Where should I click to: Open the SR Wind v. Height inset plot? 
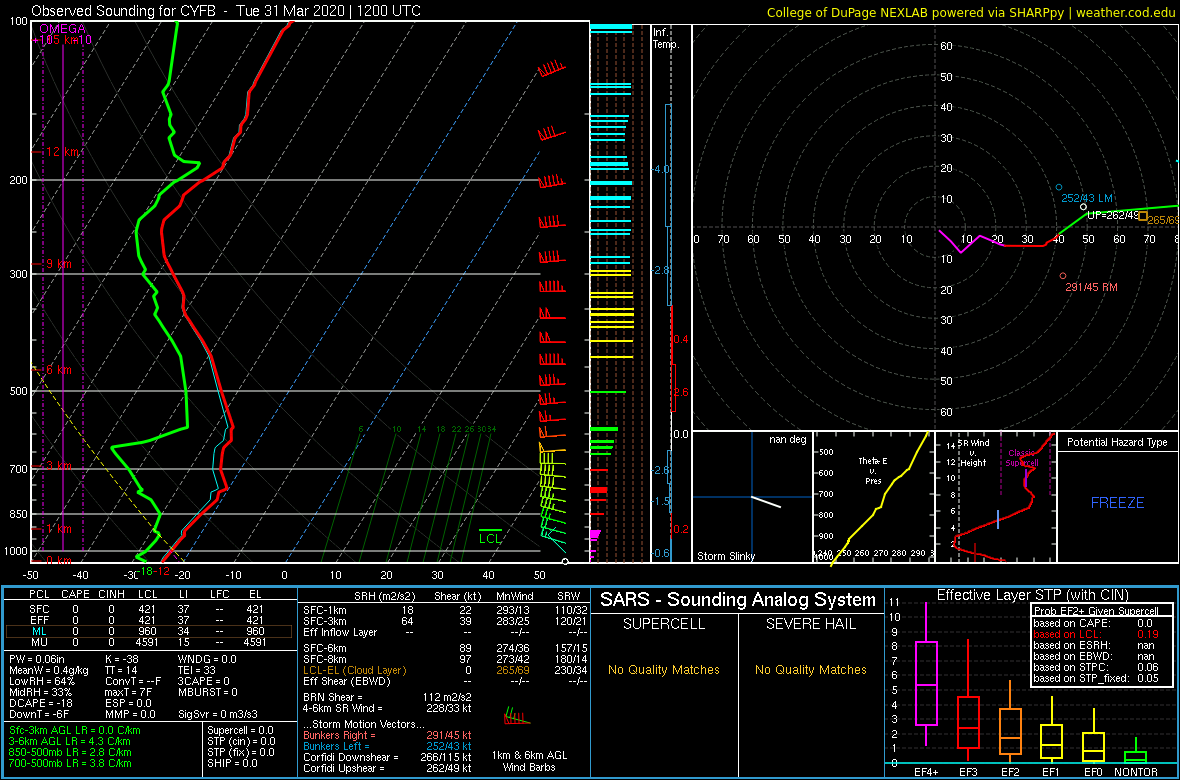tap(995, 497)
